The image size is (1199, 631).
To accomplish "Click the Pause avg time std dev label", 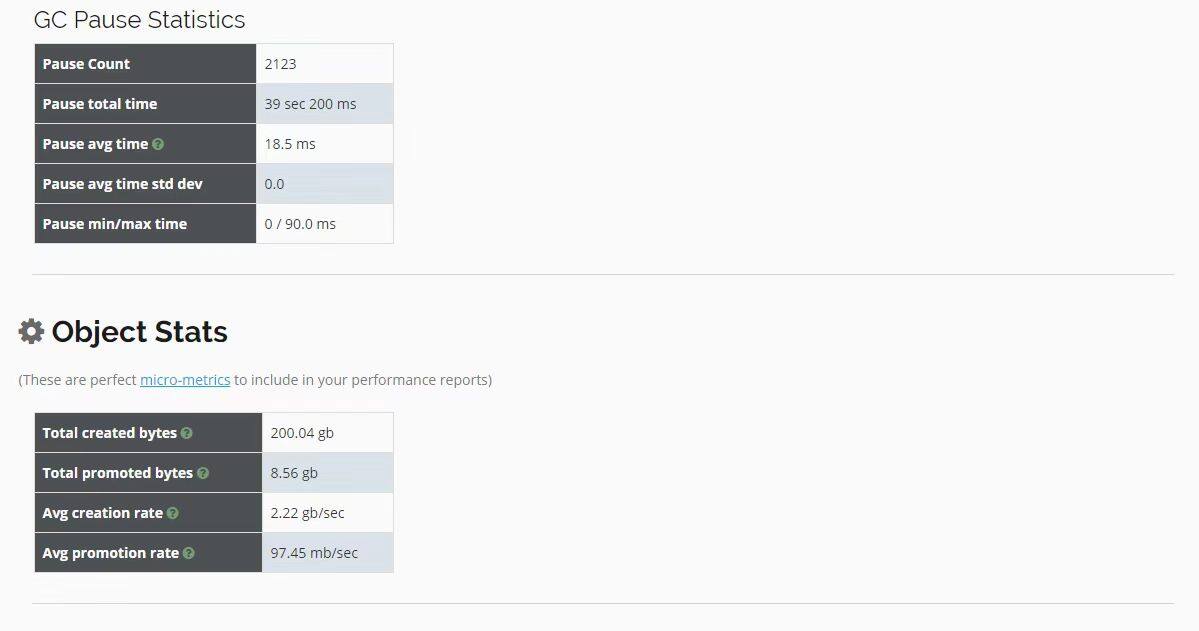I will coord(122,184).
